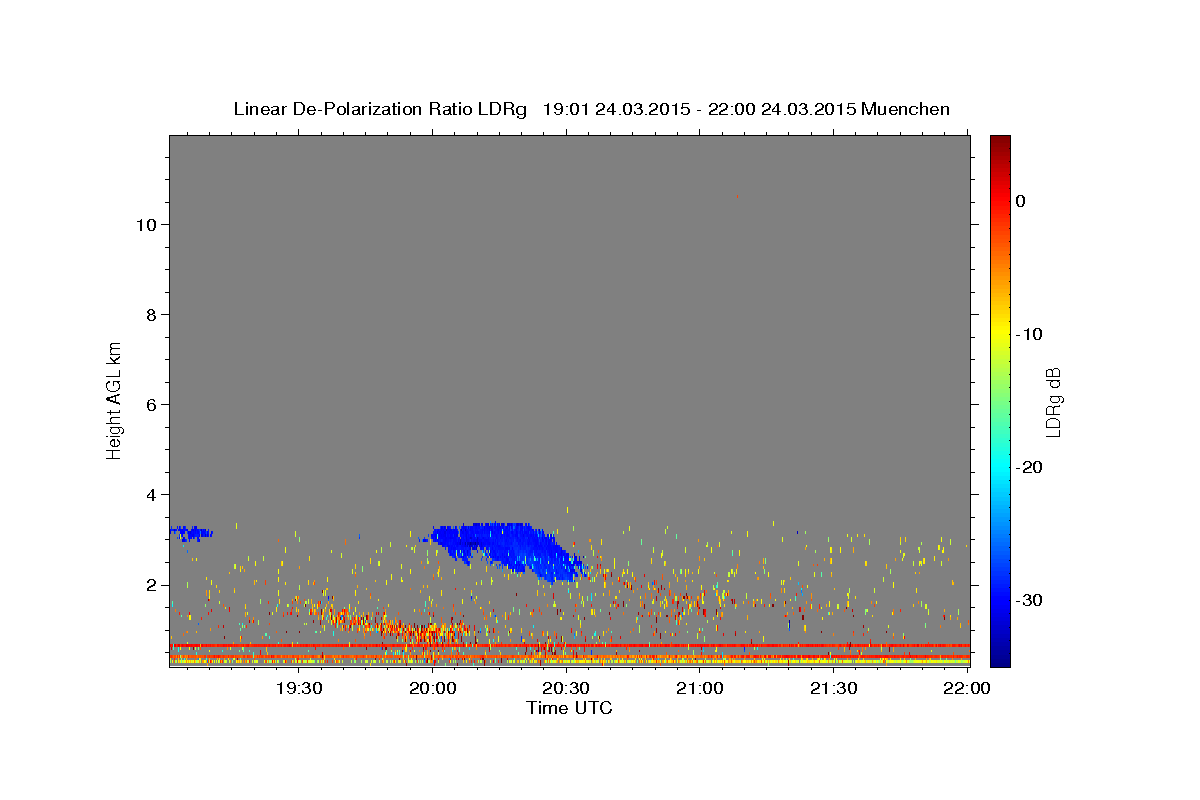Pick the dark blue bottom of colorbar
The image size is (1200, 800).
[x=1000, y=658]
